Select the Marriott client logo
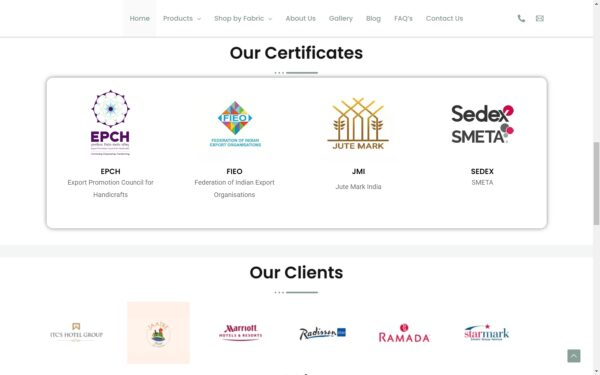The width and height of the screenshot is (600, 375). click(240, 332)
